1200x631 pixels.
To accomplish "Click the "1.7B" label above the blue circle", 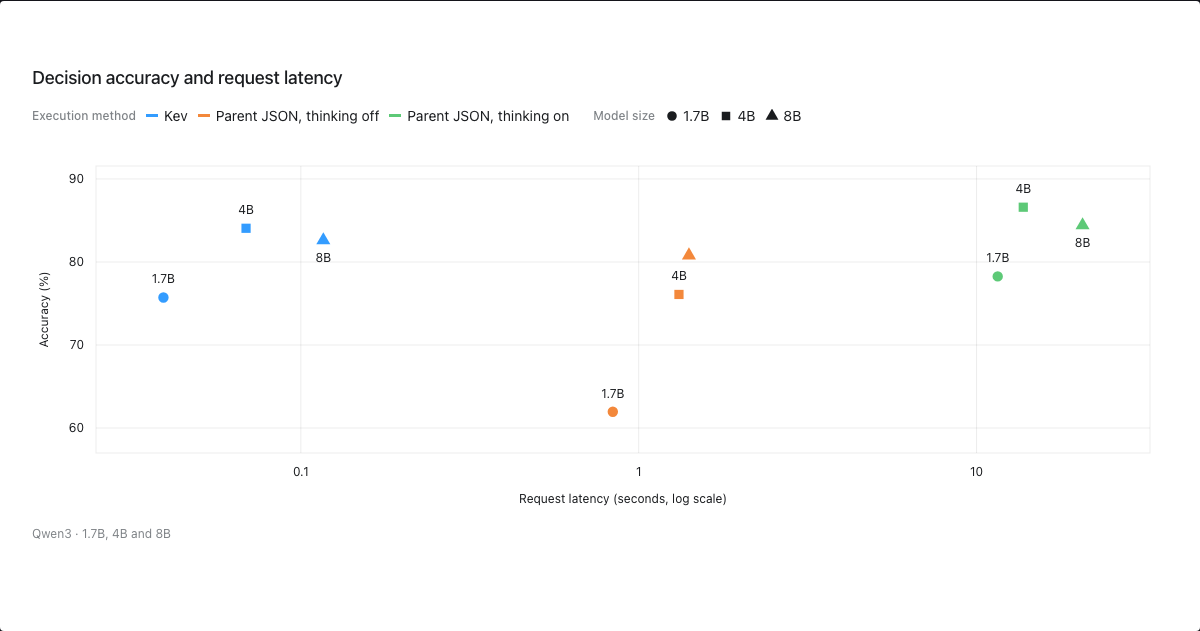I will [x=164, y=279].
